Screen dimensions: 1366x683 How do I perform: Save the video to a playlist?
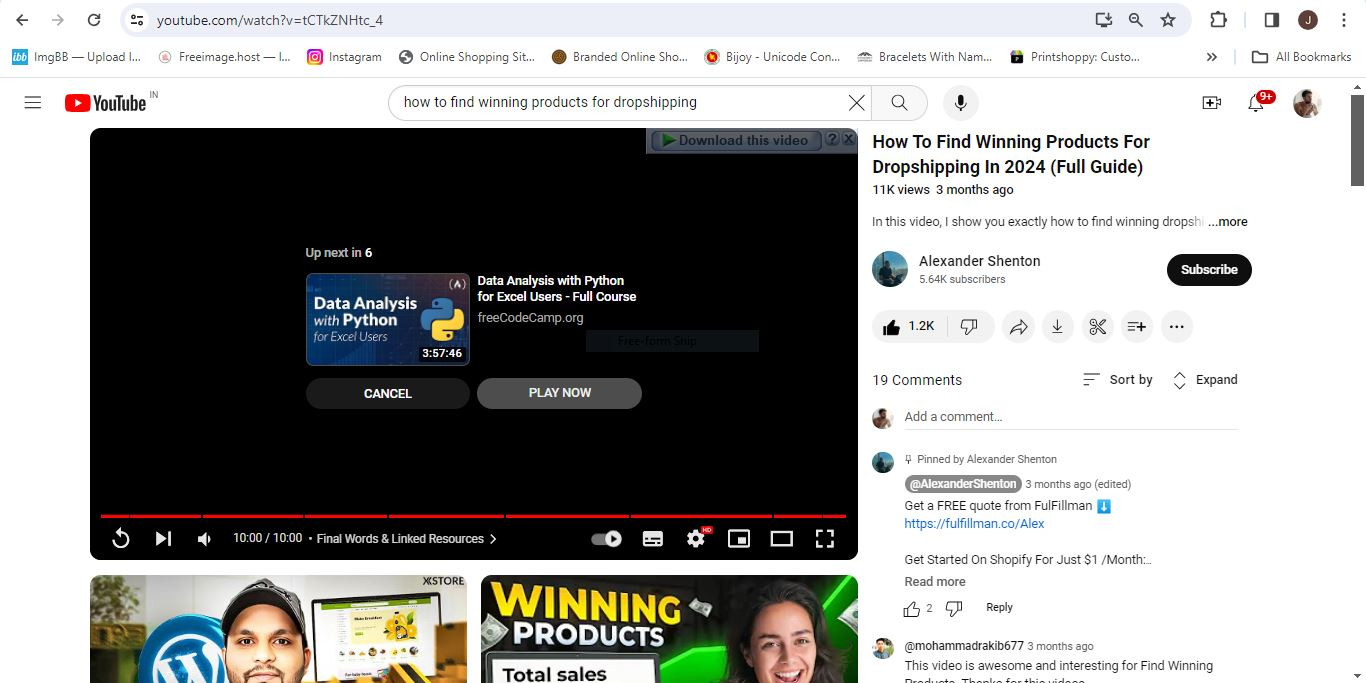pyautogui.click(x=1137, y=326)
